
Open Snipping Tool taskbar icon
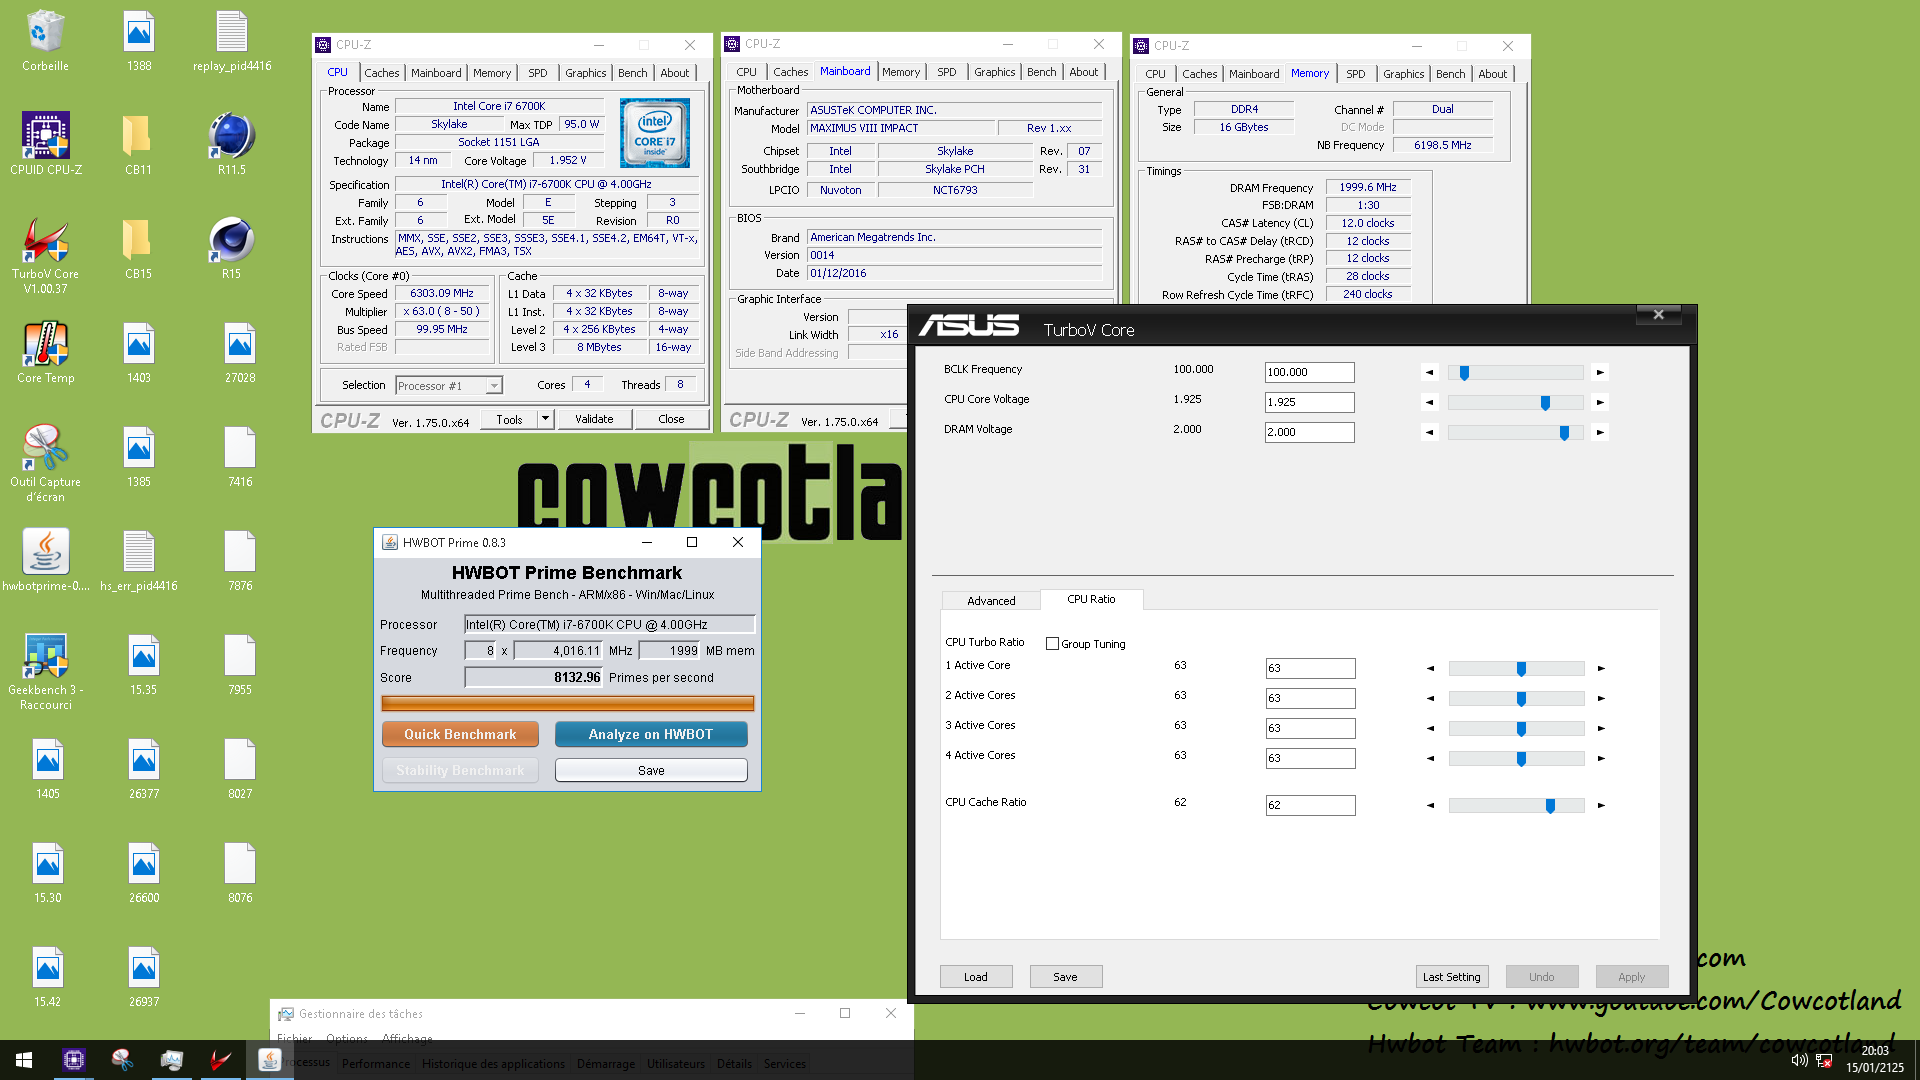(122, 1060)
